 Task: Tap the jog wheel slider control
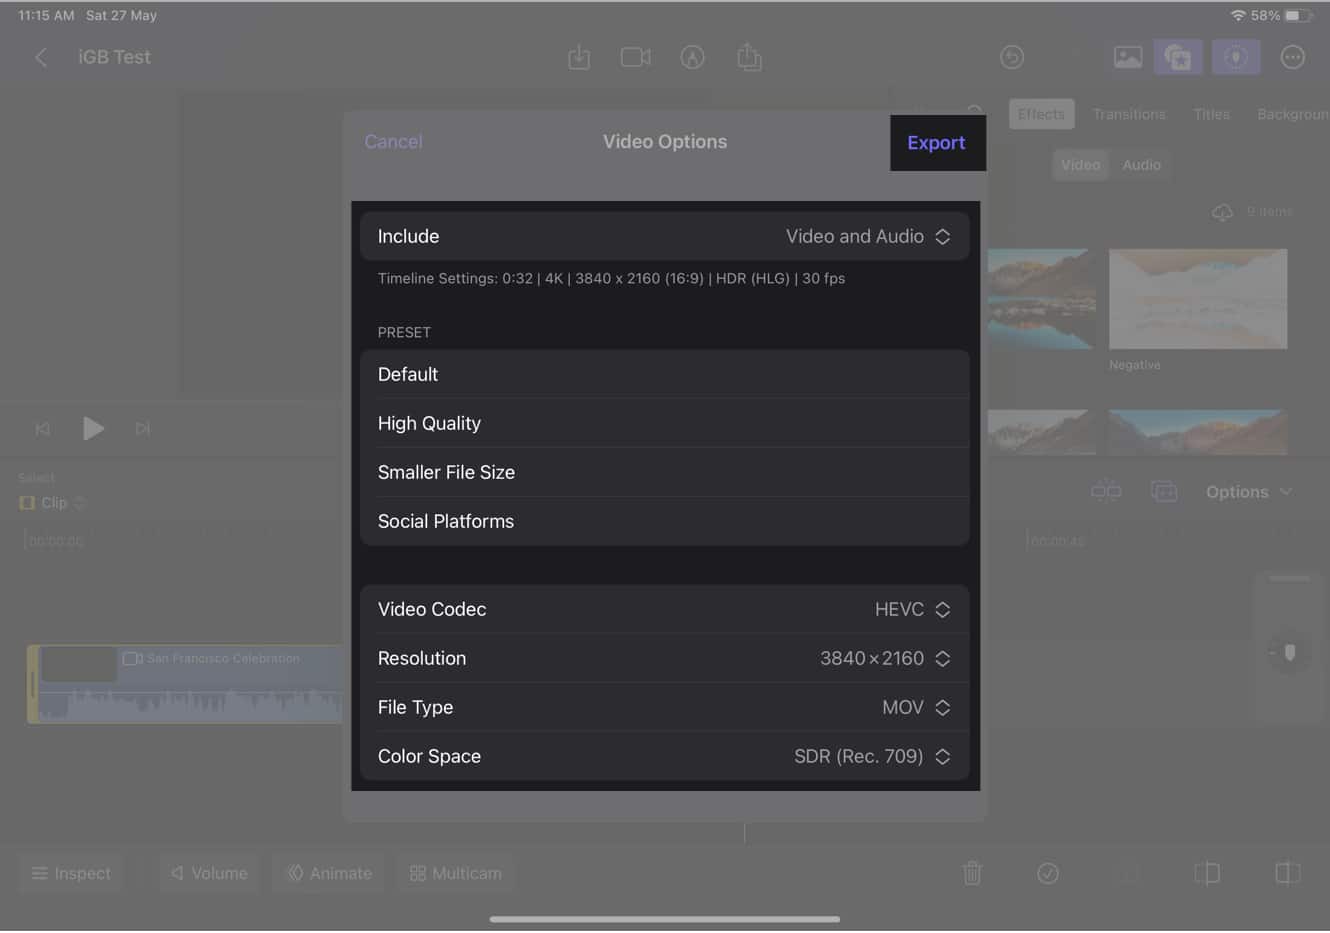point(1289,652)
